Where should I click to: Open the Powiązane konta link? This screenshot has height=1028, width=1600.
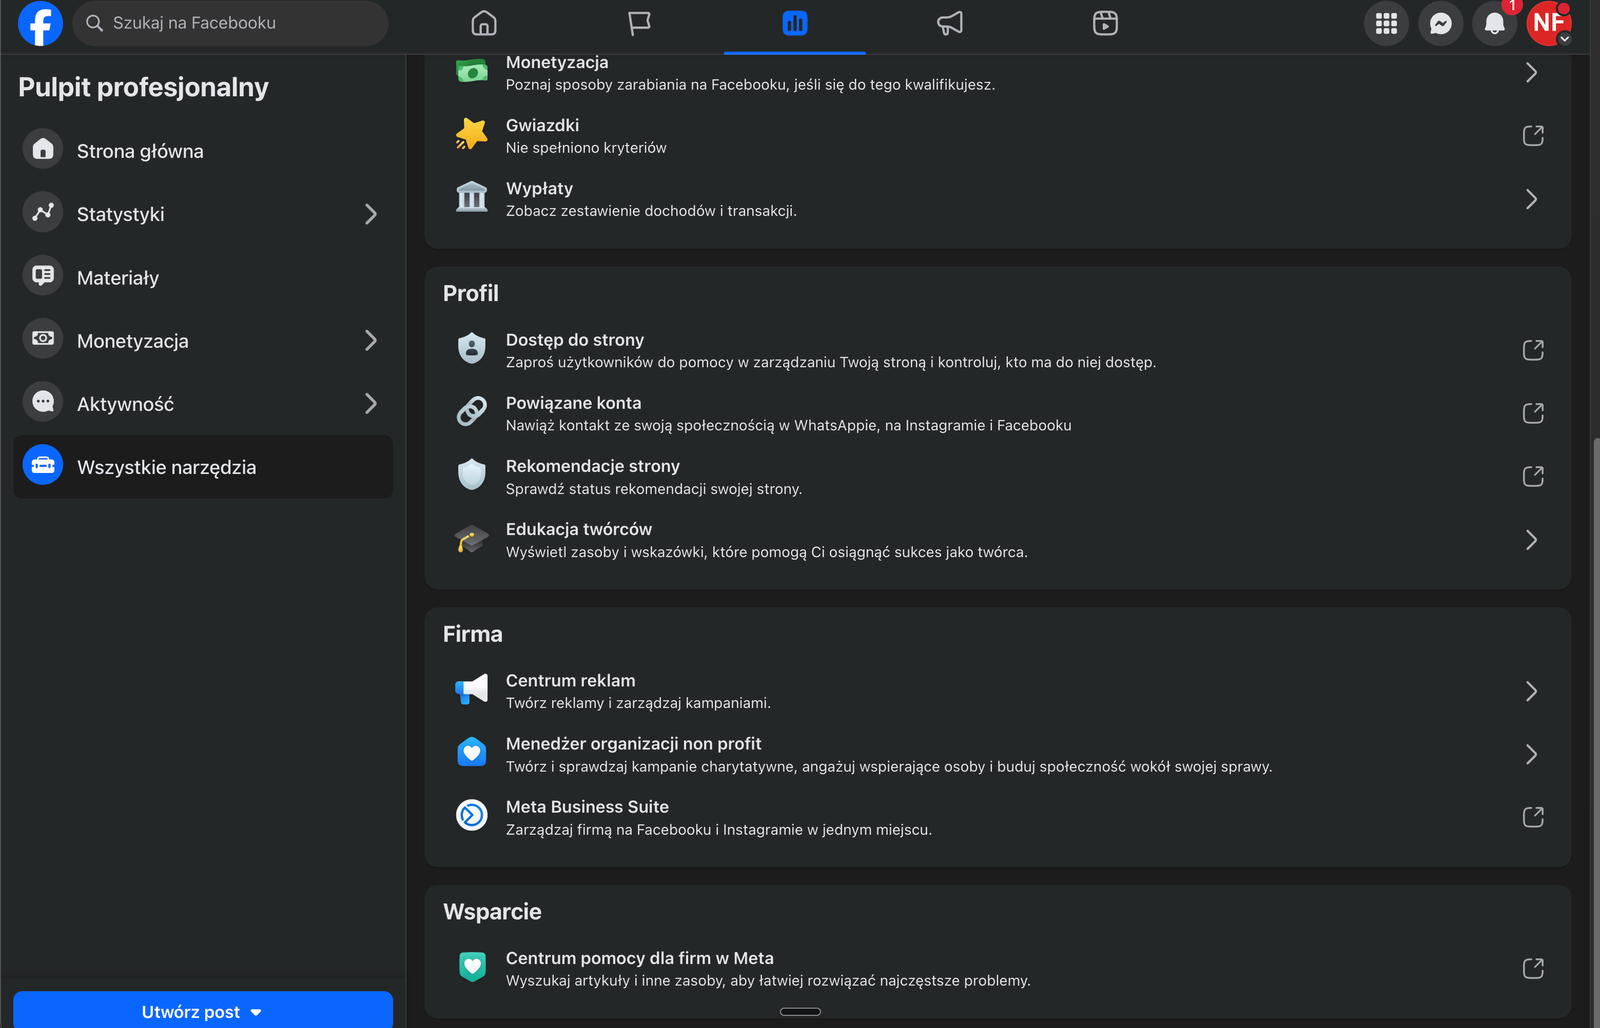[1533, 412]
